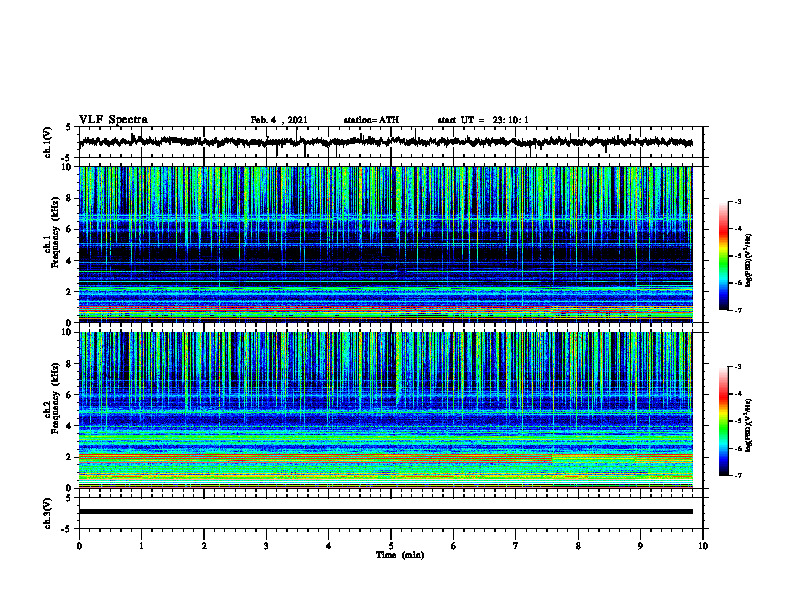Click the ch.2 color scale bar
This screenshot has width=792, height=612.
724,421
